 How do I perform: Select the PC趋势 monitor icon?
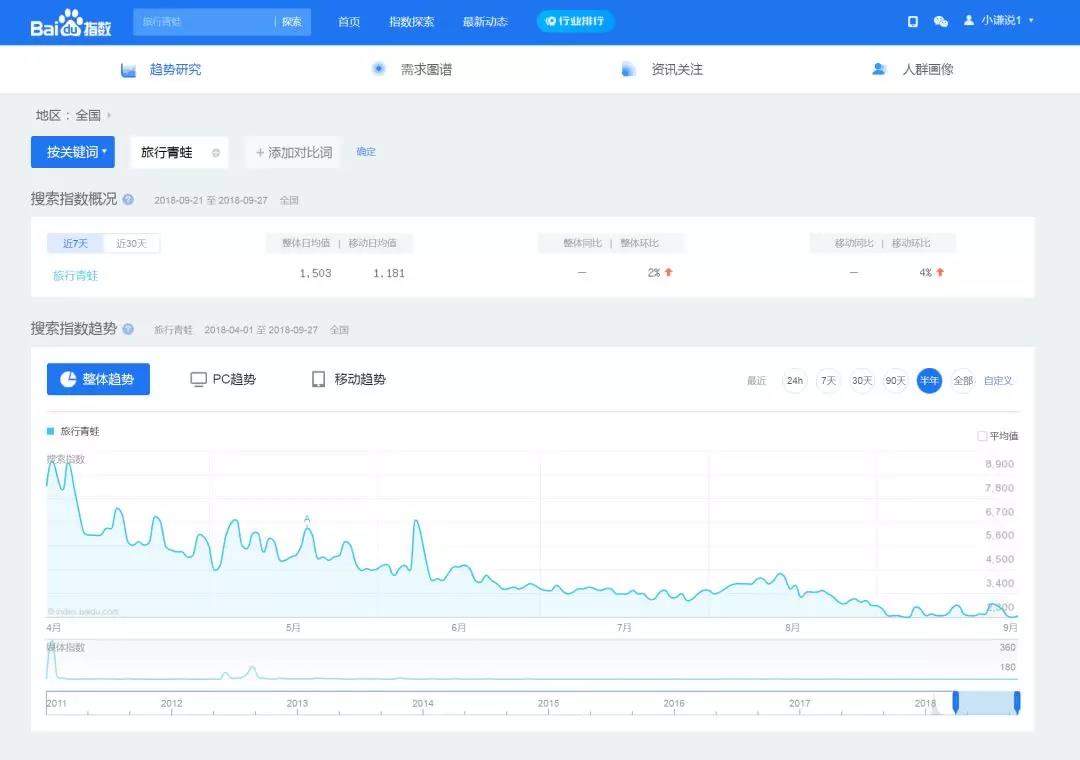coord(198,379)
